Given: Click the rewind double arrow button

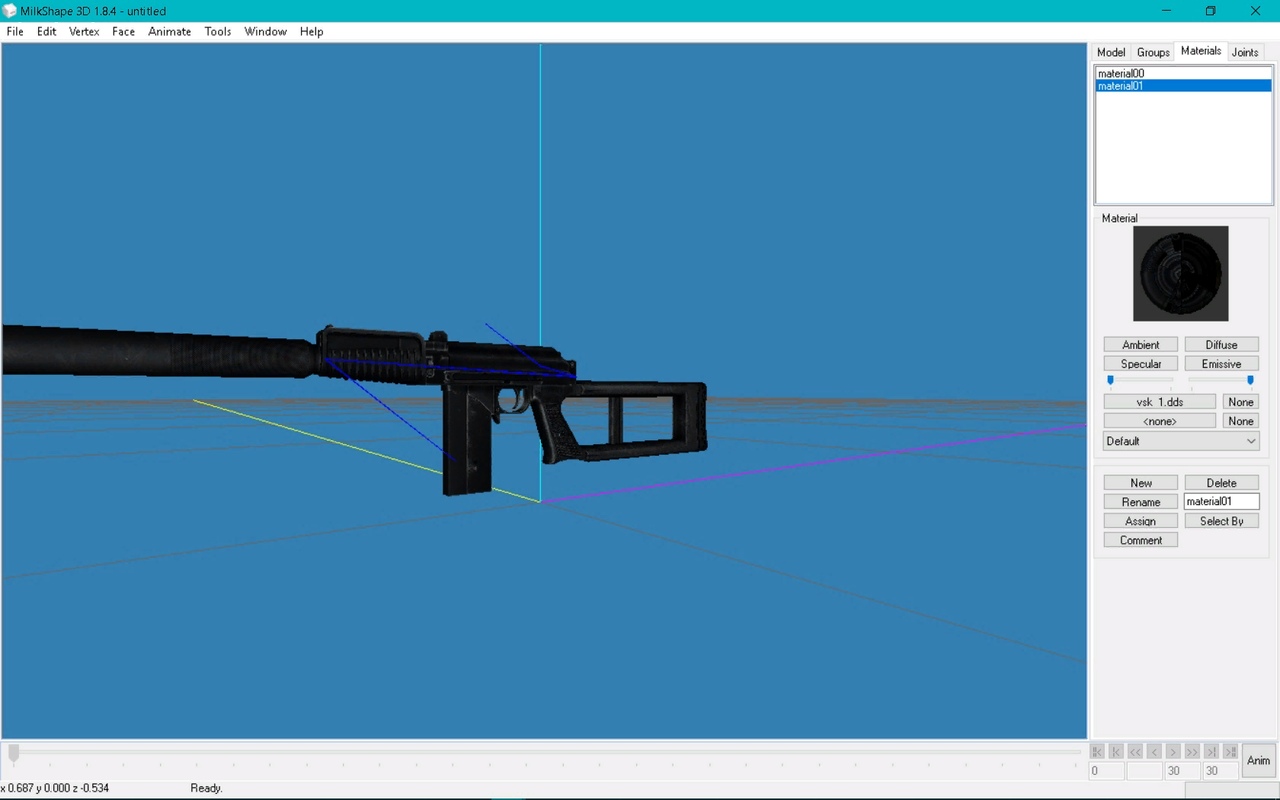Looking at the screenshot, I should click(x=1135, y=751).
